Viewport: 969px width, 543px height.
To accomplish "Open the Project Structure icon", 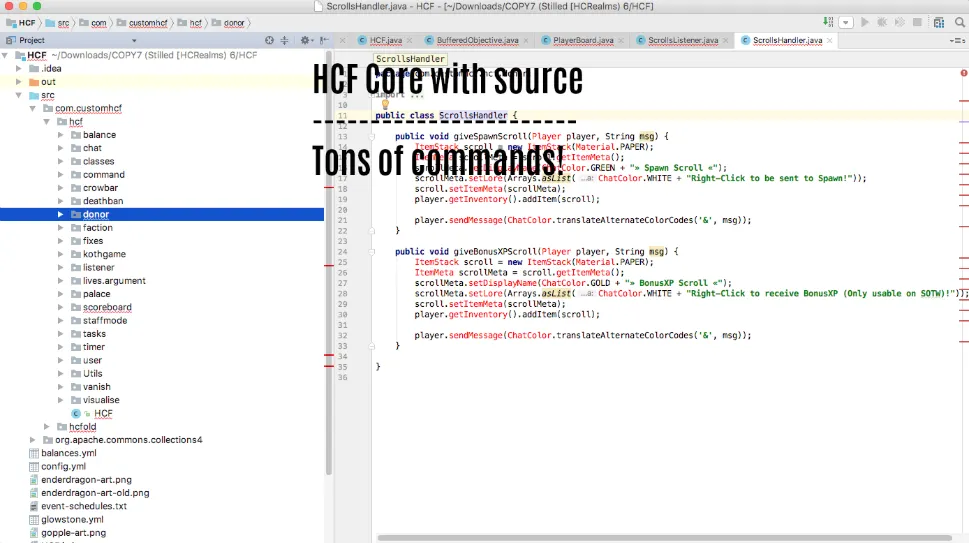I will (x=939, y=22).
